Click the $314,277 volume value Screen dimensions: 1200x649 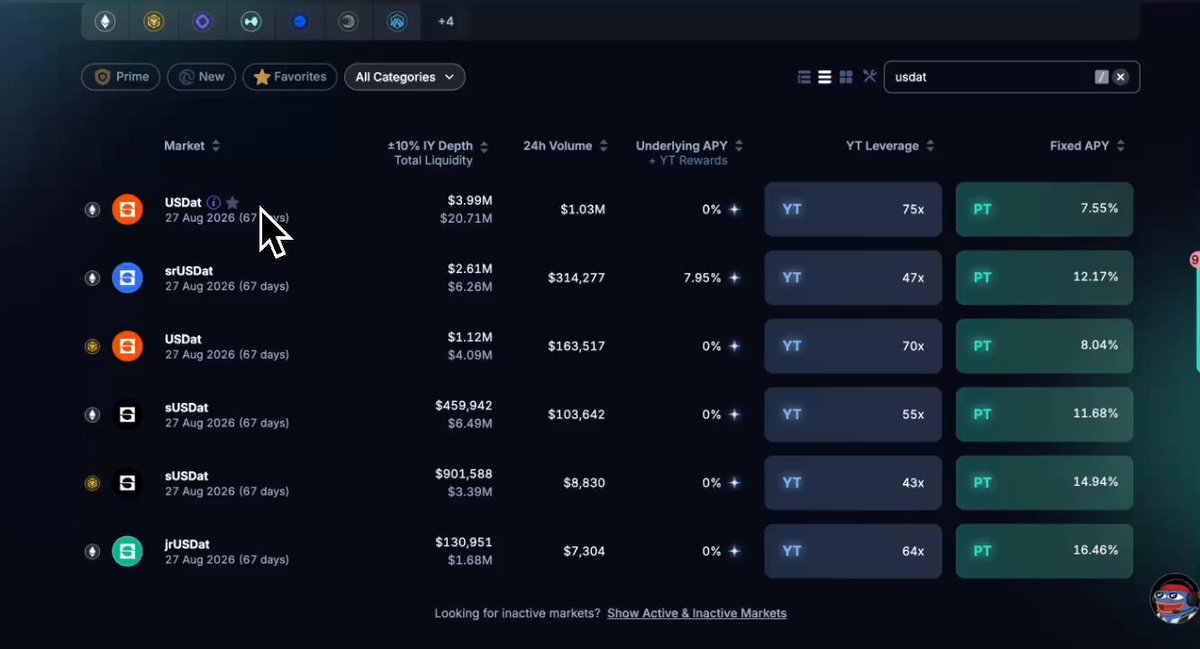576,278
